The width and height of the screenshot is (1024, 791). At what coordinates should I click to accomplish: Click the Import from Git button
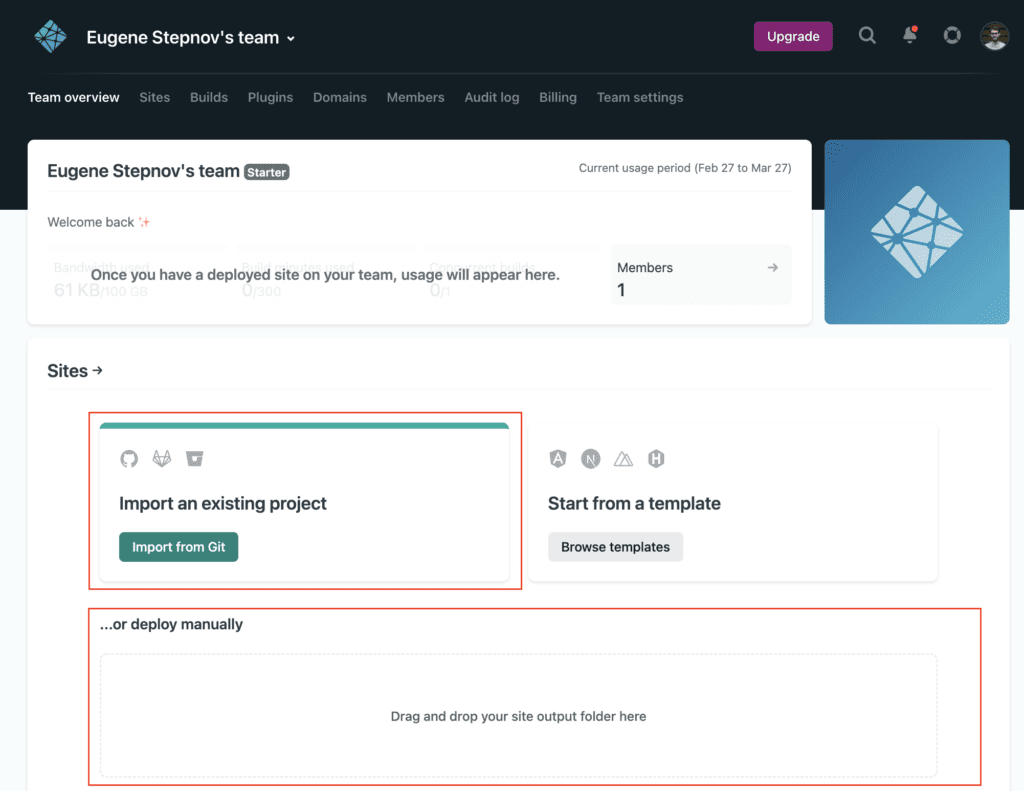coord(178,547)
